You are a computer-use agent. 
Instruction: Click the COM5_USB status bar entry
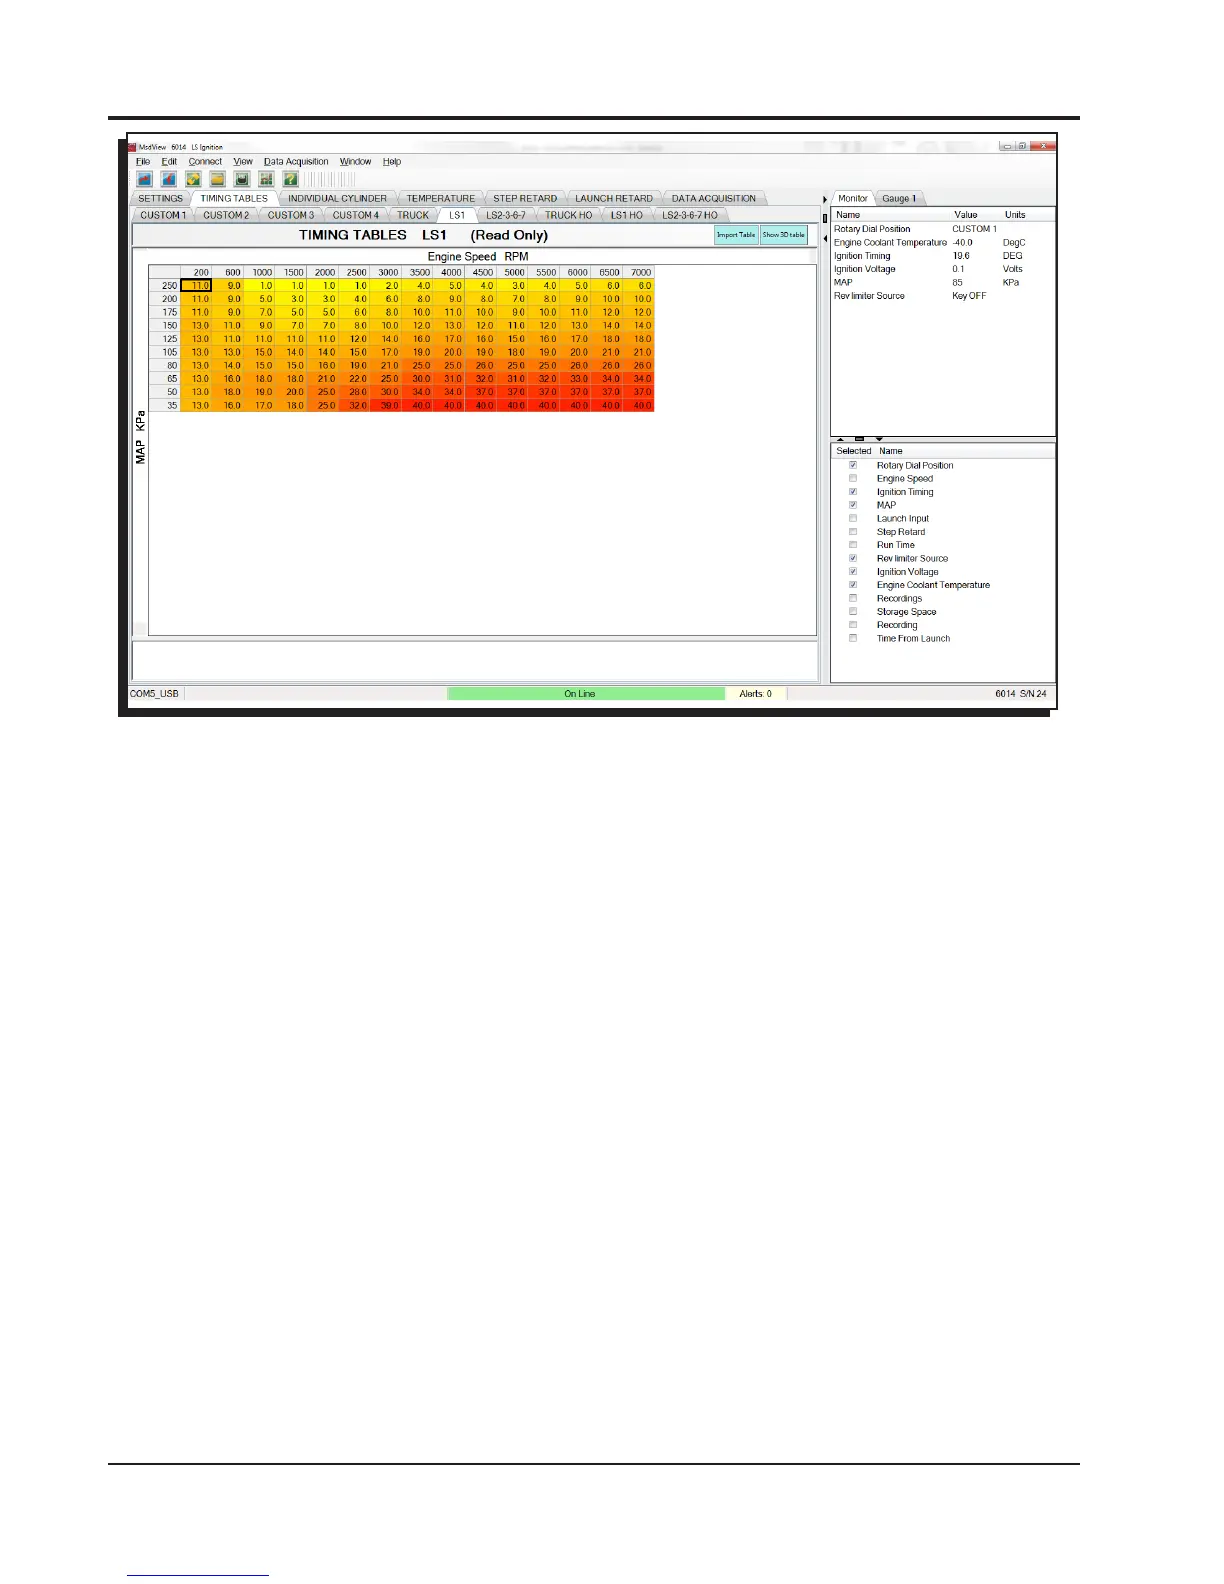[155, 693]
